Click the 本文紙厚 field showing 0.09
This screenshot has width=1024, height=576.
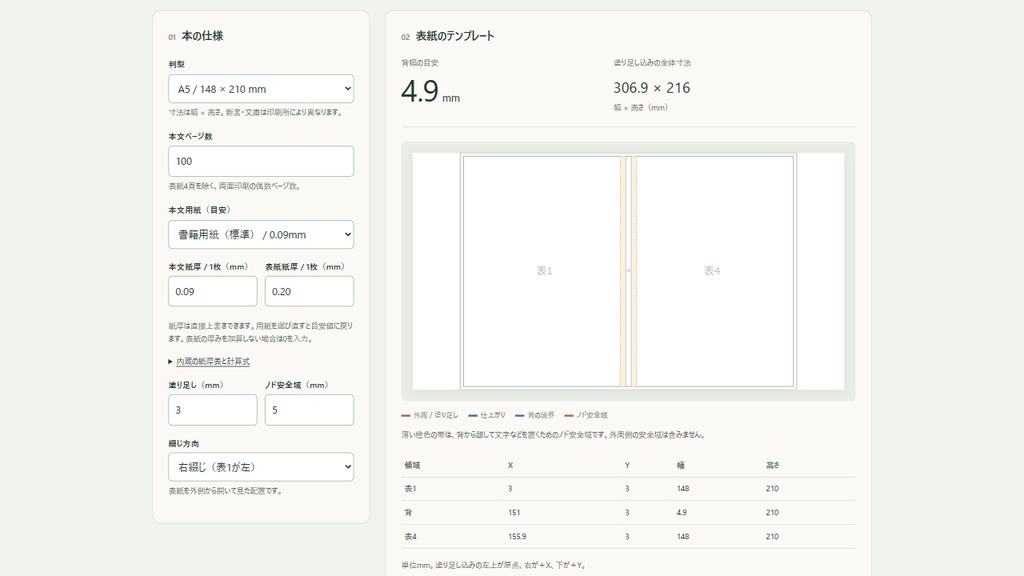(x=212, y=291)
